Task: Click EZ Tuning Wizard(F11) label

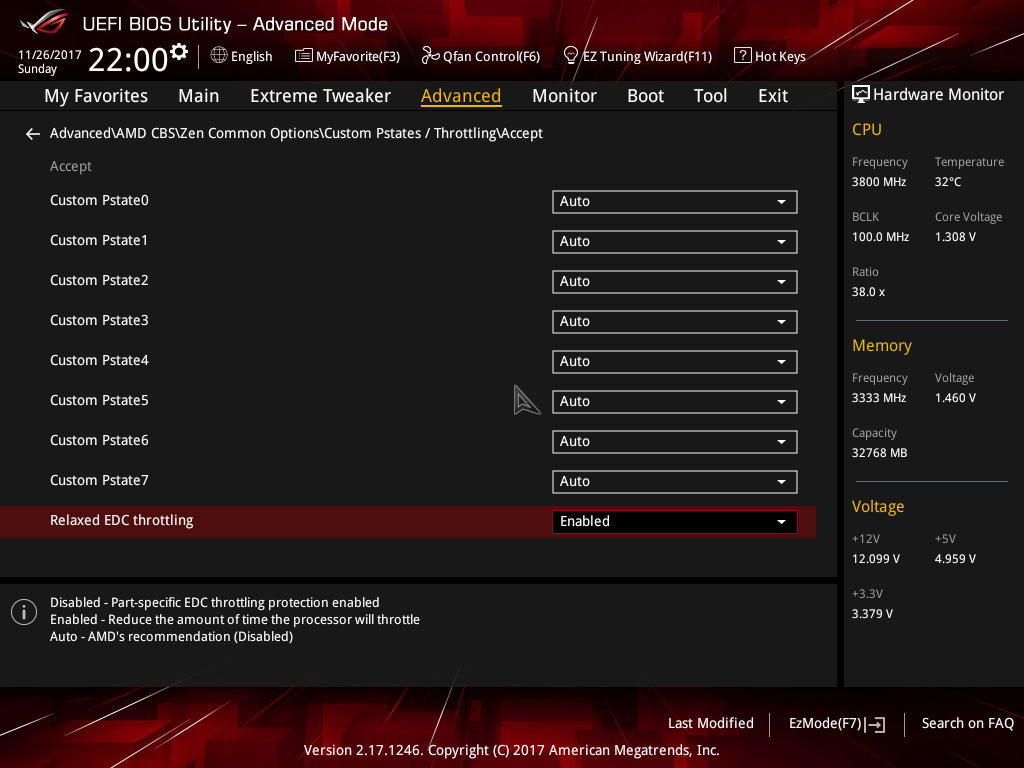Action: pos(647,57)
